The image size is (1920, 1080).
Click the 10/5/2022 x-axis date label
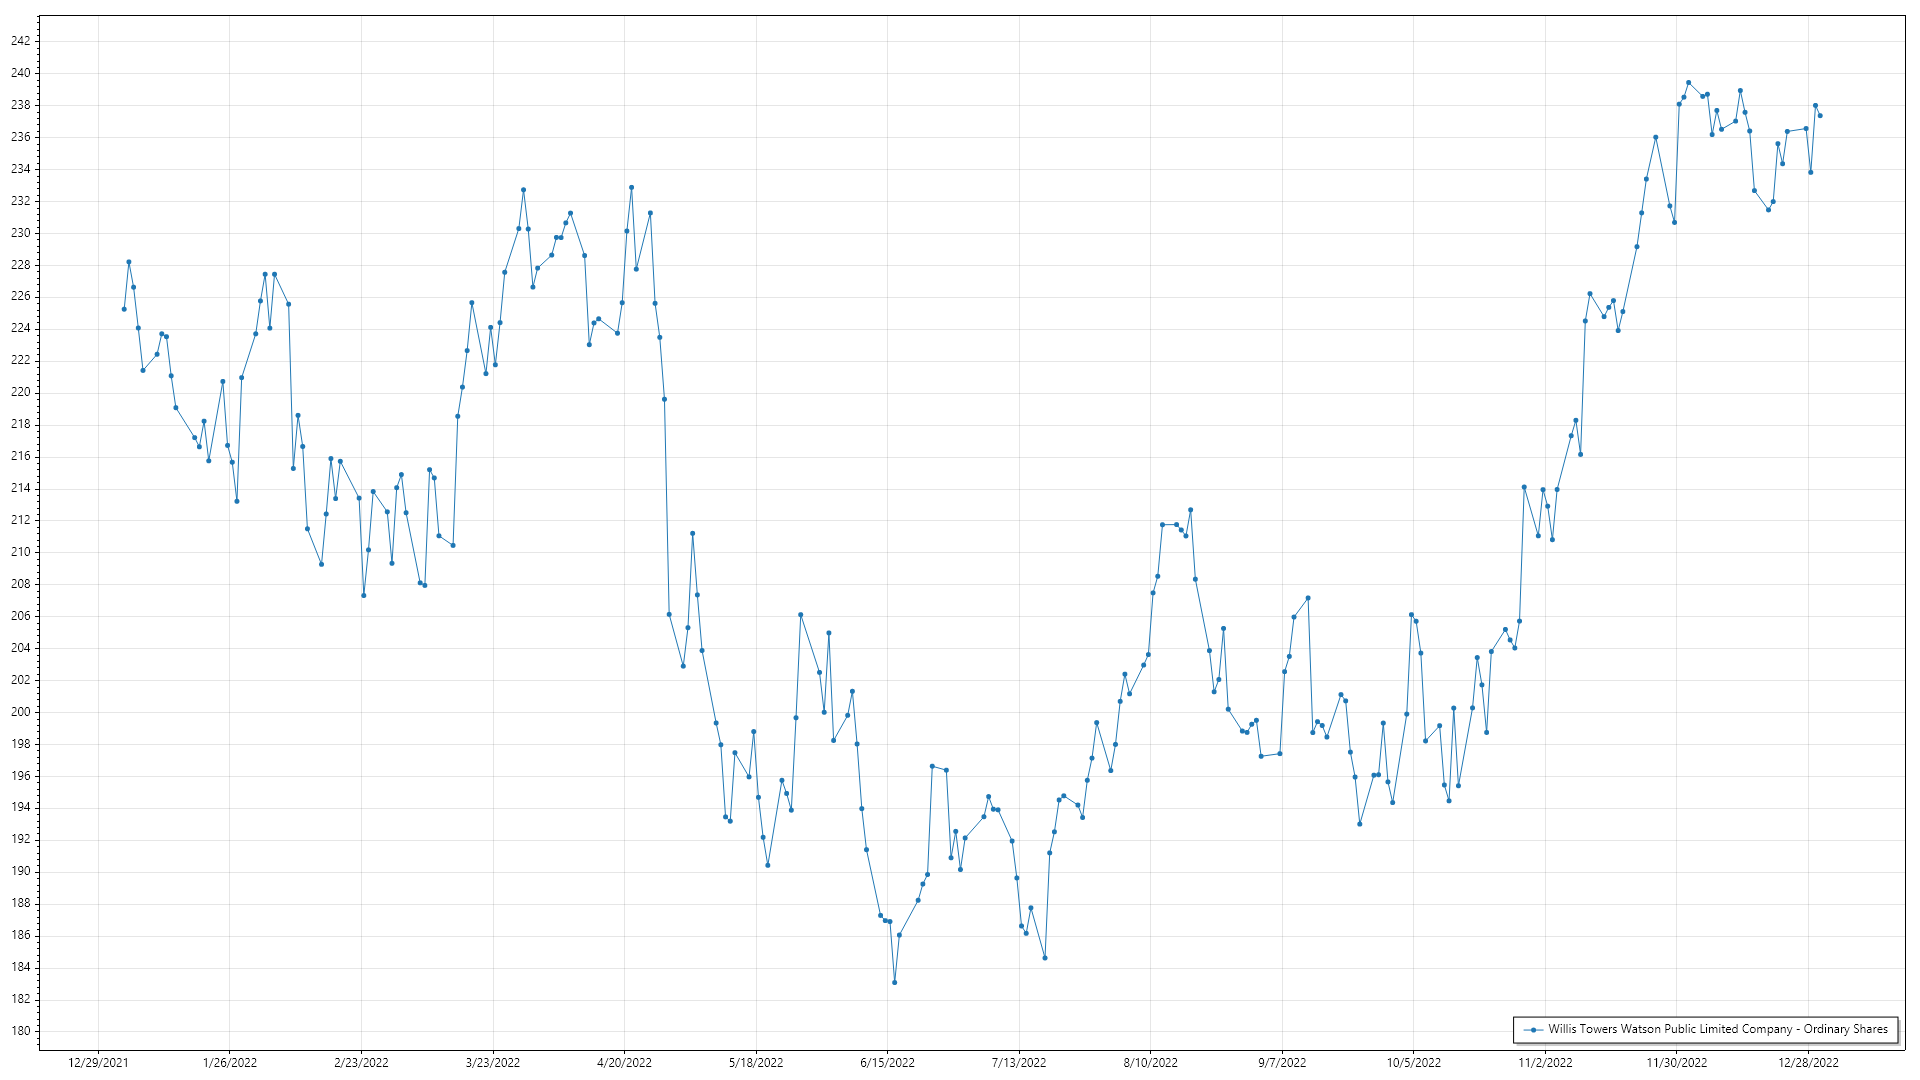point(1413,1062)
